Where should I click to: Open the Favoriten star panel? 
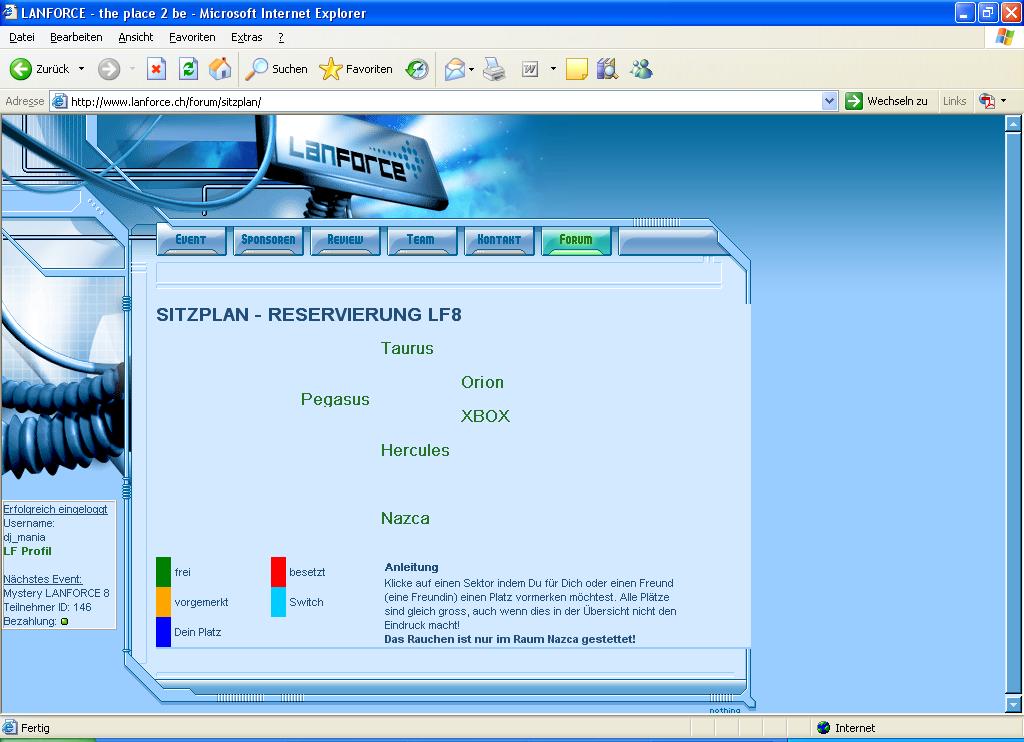356,69
